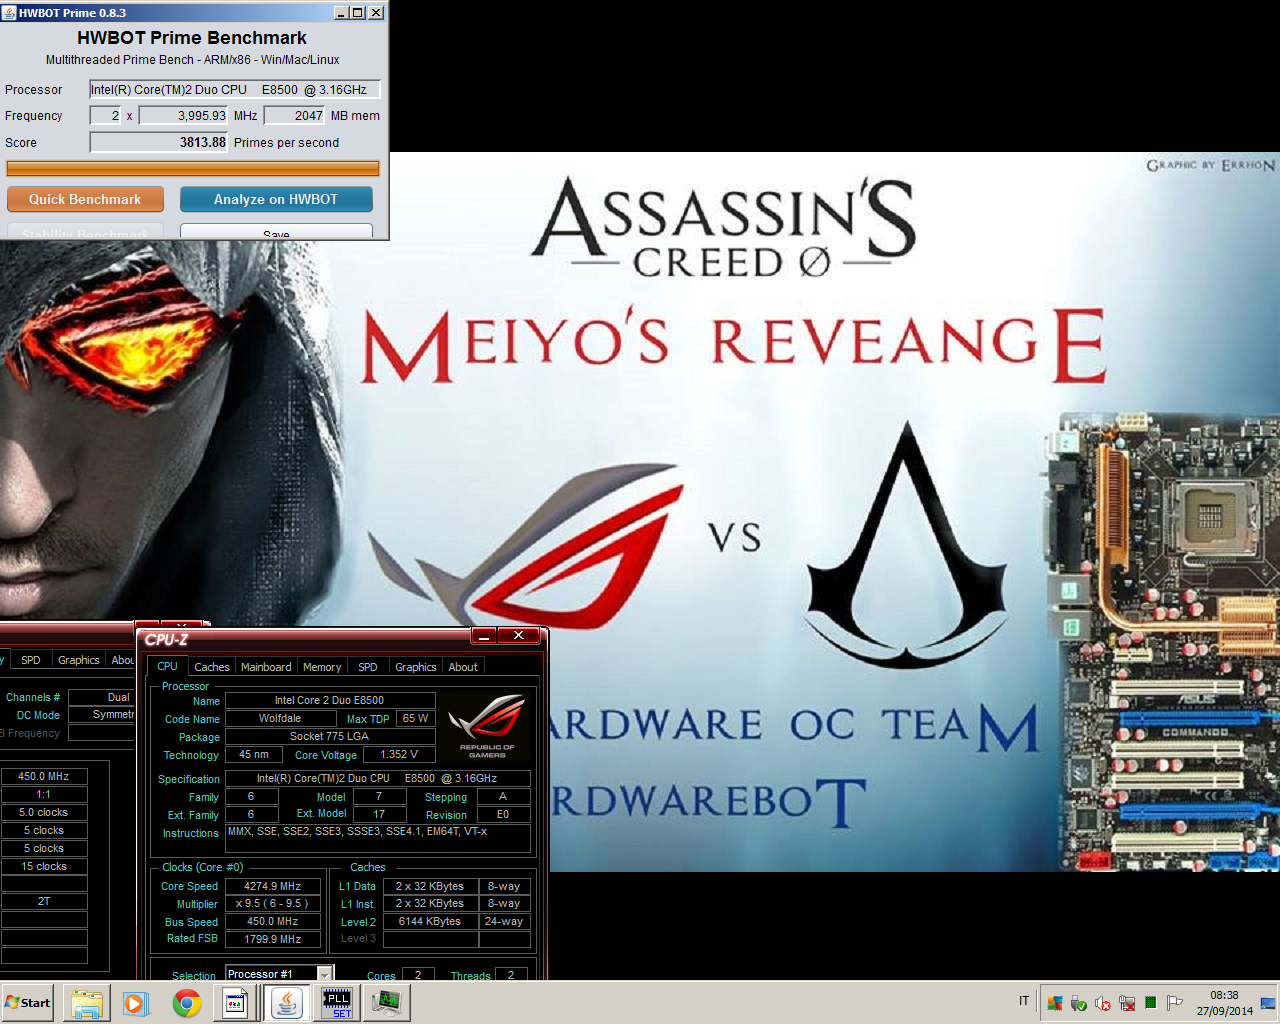Screen dimensions: 1280x1024
Task: Open the Action Center flag icon
Action: tap(1175, 1003)
